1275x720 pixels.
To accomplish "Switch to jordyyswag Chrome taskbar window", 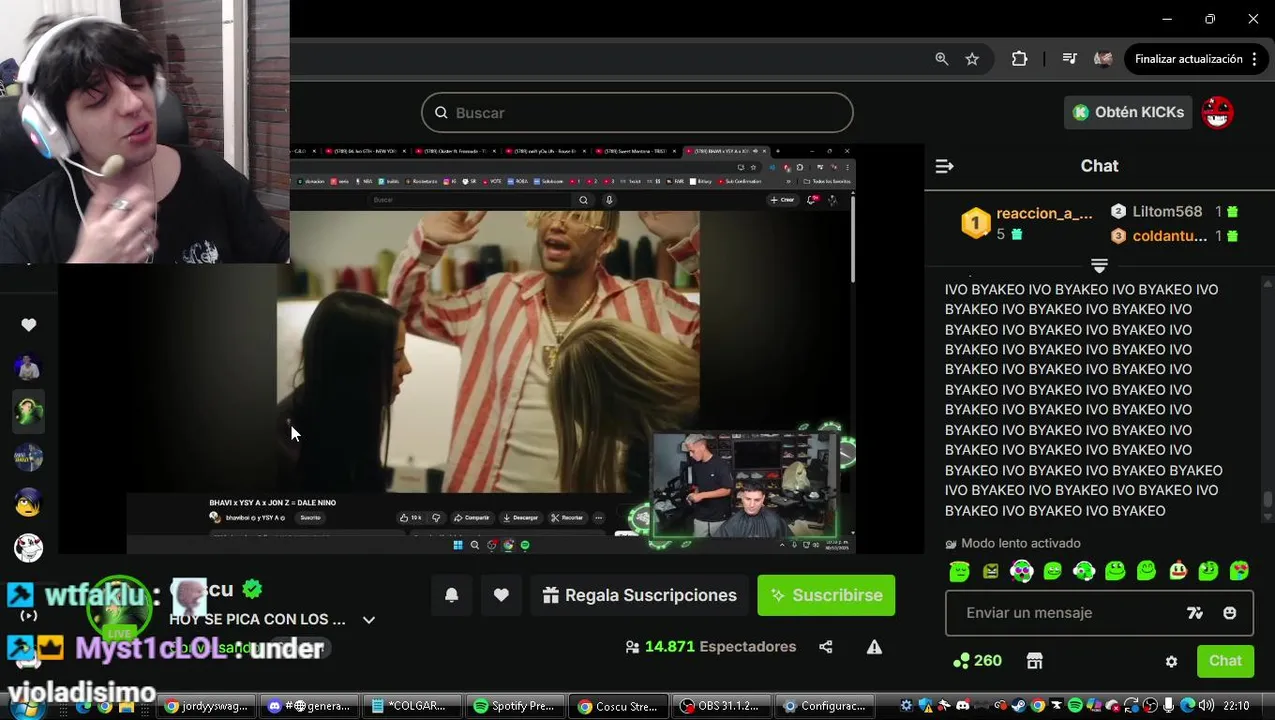I will 207,706.
